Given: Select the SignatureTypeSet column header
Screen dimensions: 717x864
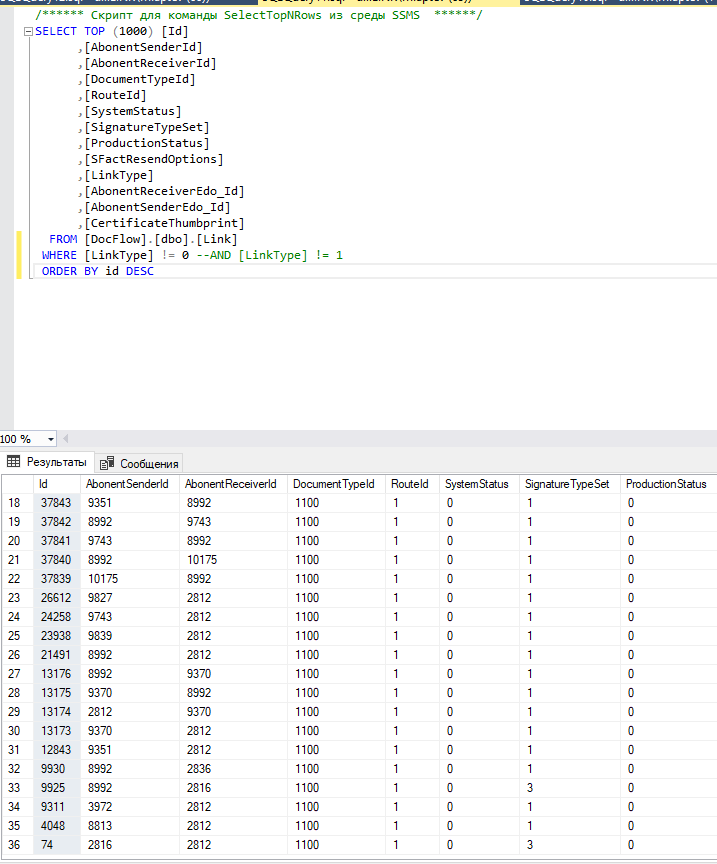Looking at the screenshot, I should pyautogui.click(x=567, y=484).
